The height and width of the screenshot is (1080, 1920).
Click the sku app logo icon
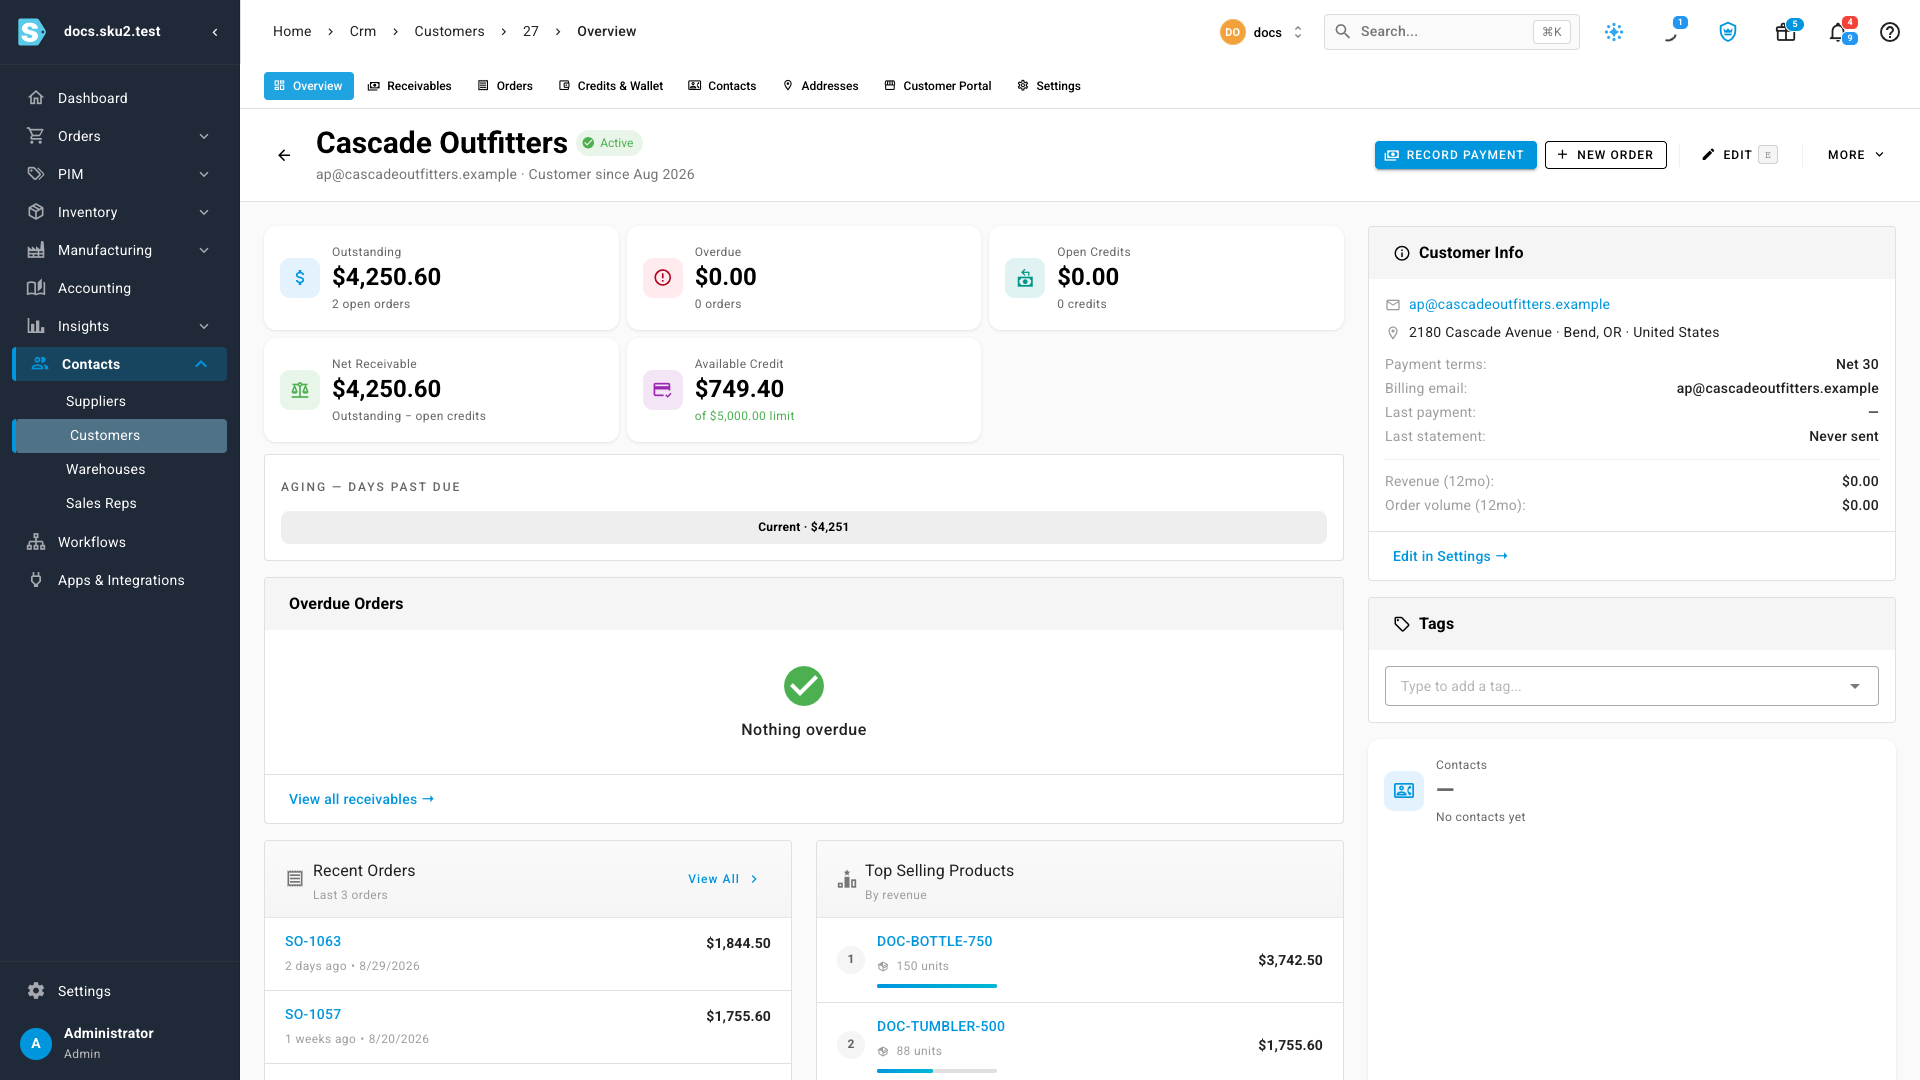pos(32,32)
